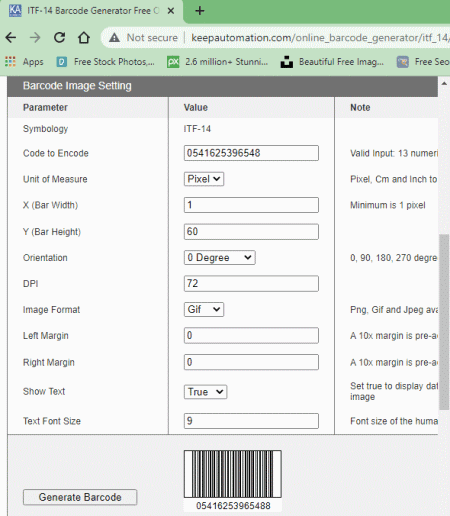Click the Show Text label

point(44,391)
